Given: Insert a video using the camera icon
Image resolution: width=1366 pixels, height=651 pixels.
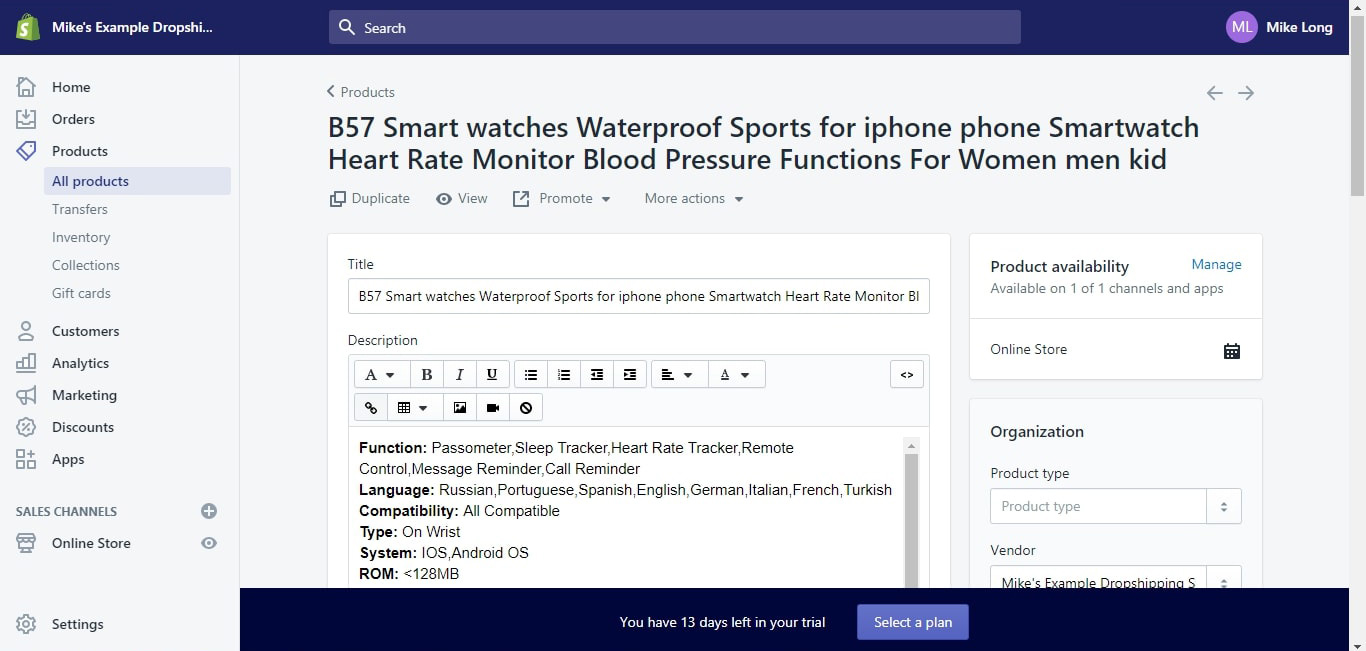Looking at the screenshot, I should pyautogui.click(x=493, y=407).
